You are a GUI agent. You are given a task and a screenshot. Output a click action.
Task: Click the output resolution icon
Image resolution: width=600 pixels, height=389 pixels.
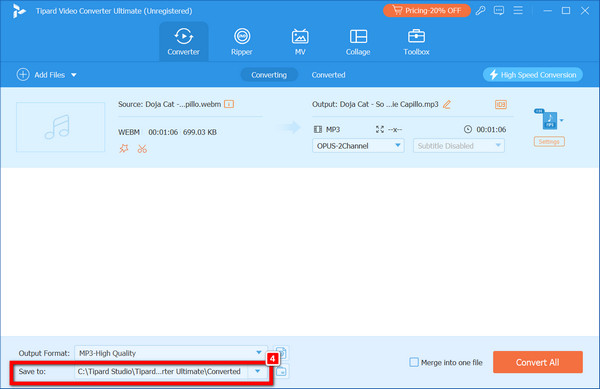(380, 129)
